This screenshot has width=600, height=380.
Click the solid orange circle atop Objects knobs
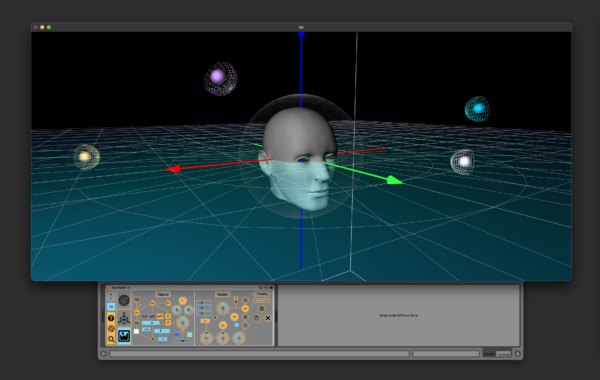[x=183, y=300]
